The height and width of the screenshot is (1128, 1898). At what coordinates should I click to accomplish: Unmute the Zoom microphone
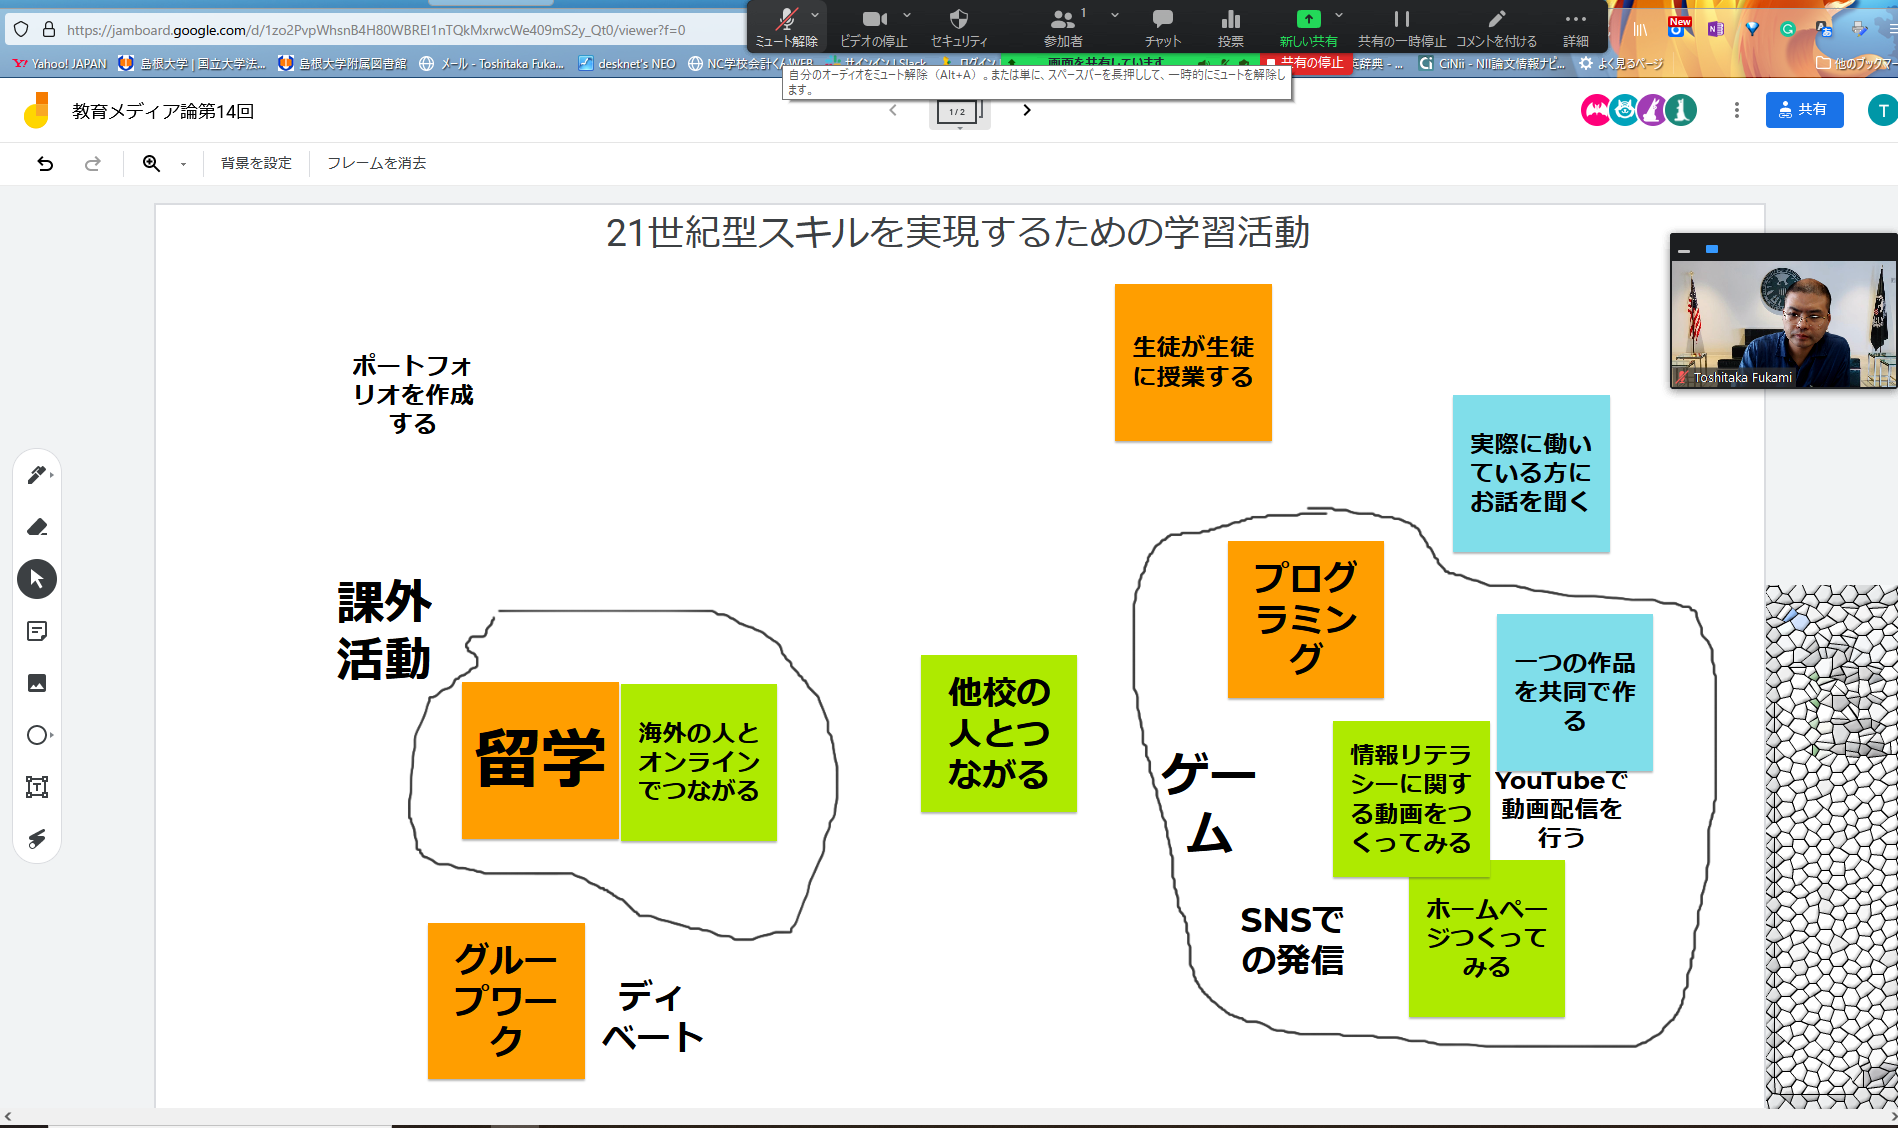[786, 26]
